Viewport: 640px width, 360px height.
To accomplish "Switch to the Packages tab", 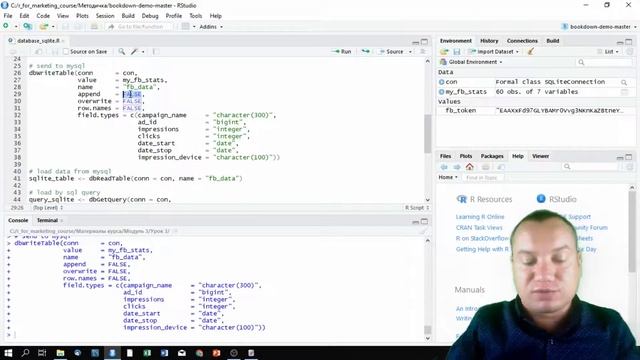I will click(492, 156).
